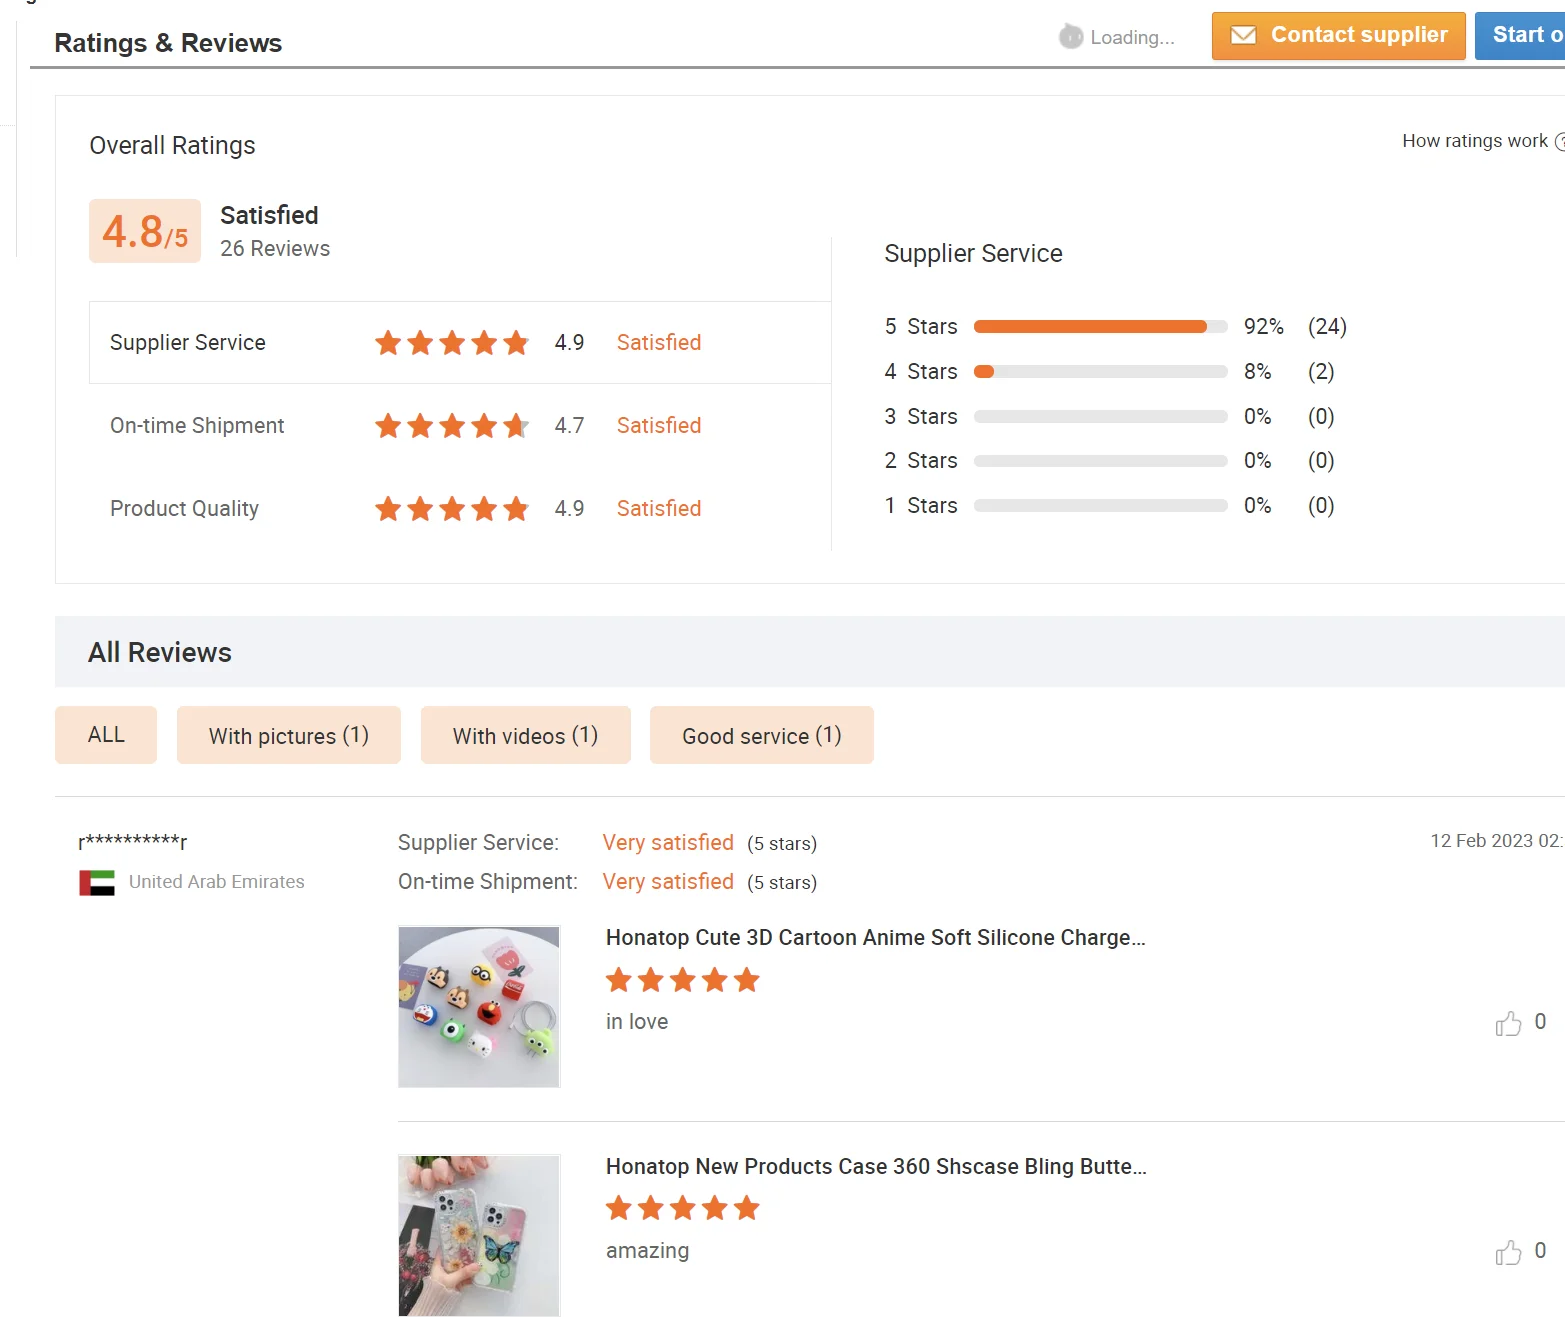Viewport: 1565px width, 1317px height.
Task: Open Honatop New Products Case 360 link
Action: point(876,1167)
